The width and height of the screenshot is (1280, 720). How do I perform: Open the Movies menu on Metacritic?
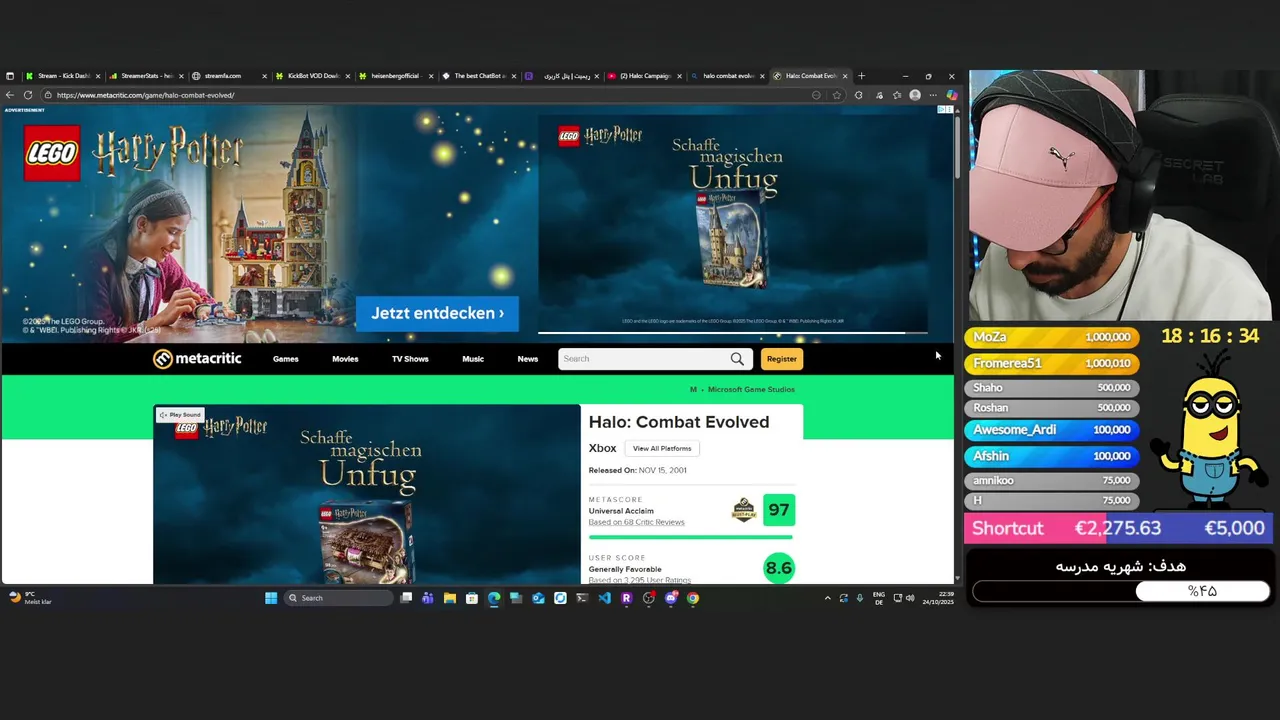click(345, 359)
